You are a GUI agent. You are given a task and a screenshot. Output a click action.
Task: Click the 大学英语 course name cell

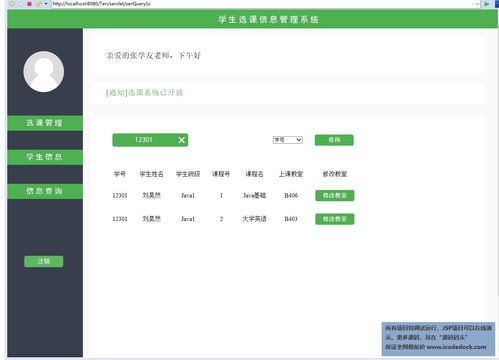click(x=254, y=219)
